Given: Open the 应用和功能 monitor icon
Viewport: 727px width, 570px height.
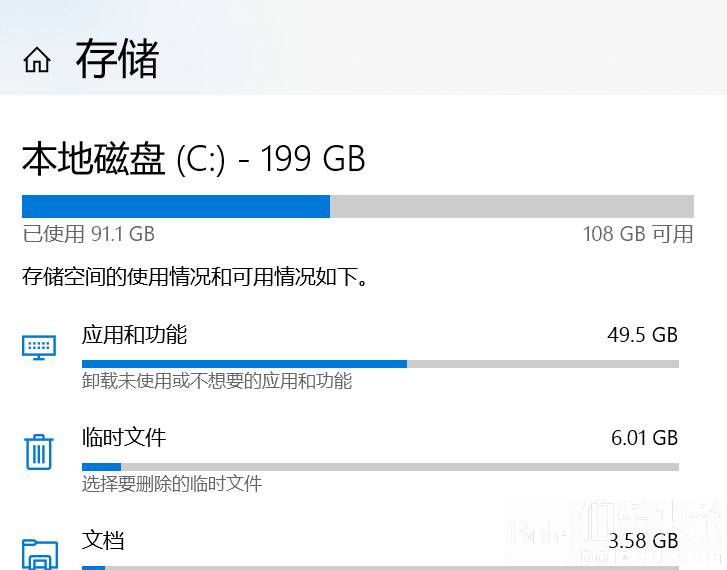Looking at the screenshot, I should click(39, 347).
